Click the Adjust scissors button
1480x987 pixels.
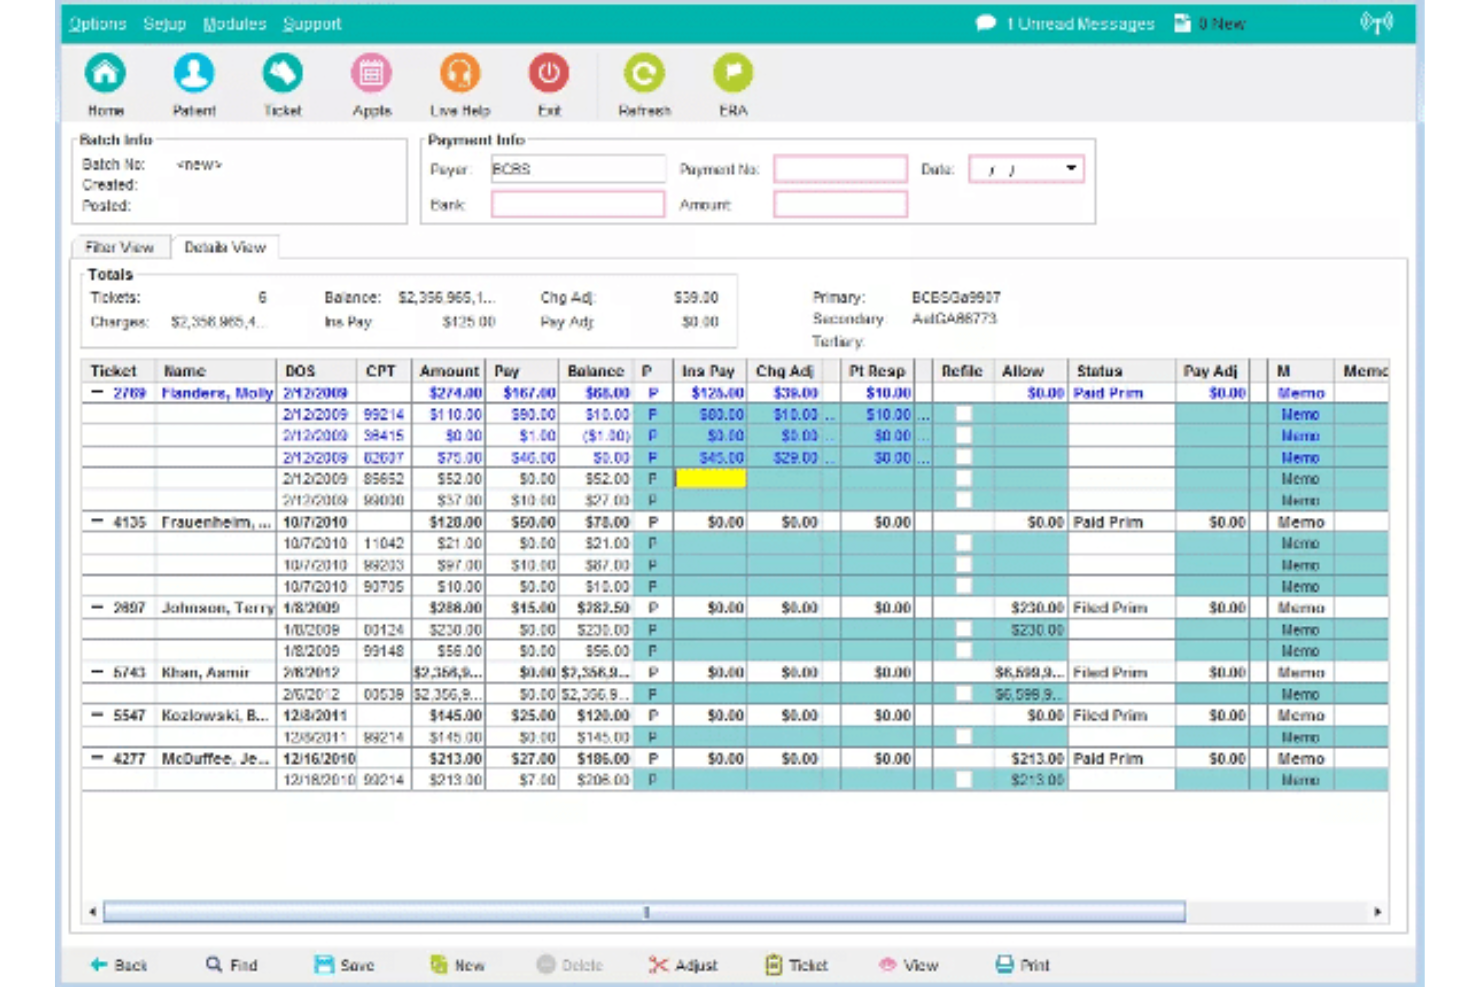683,965
